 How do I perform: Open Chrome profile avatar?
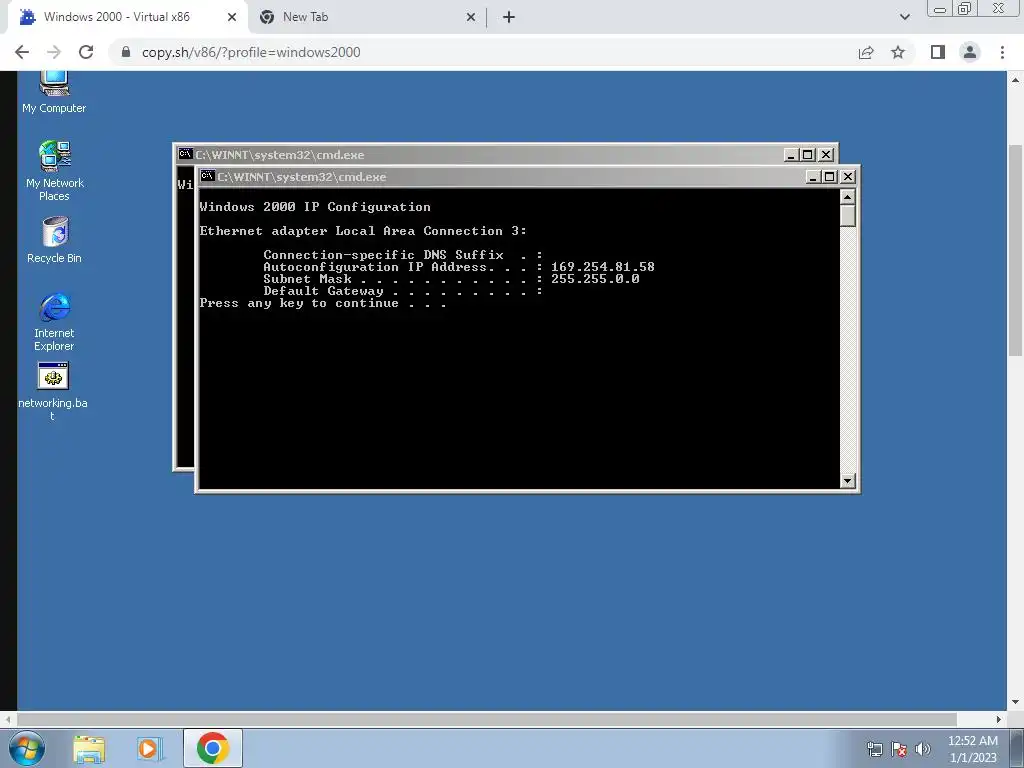(x=970, y=52)
